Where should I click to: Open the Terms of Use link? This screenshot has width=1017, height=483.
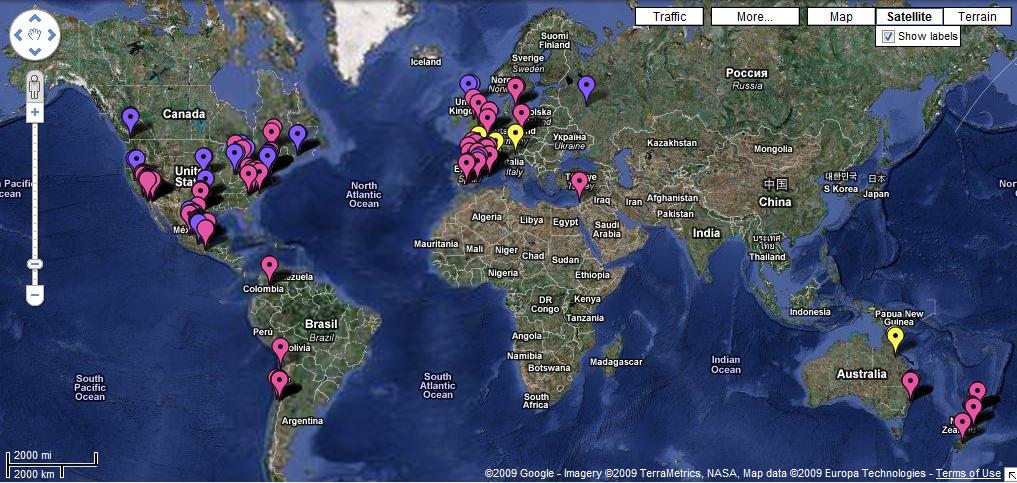pyautogui.click(x=968, y=473)
